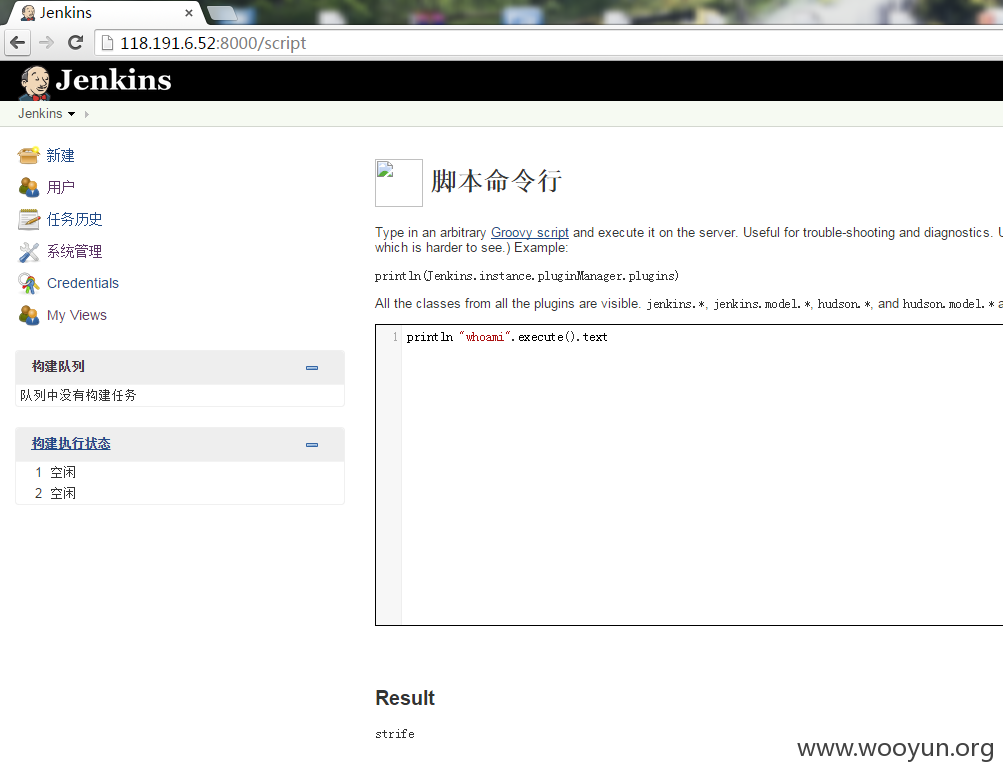This screenshot has height=777, width=1003.
Task: Select the Jenkins browser tab
Action: pyautogui.click(x=106, y=13)
